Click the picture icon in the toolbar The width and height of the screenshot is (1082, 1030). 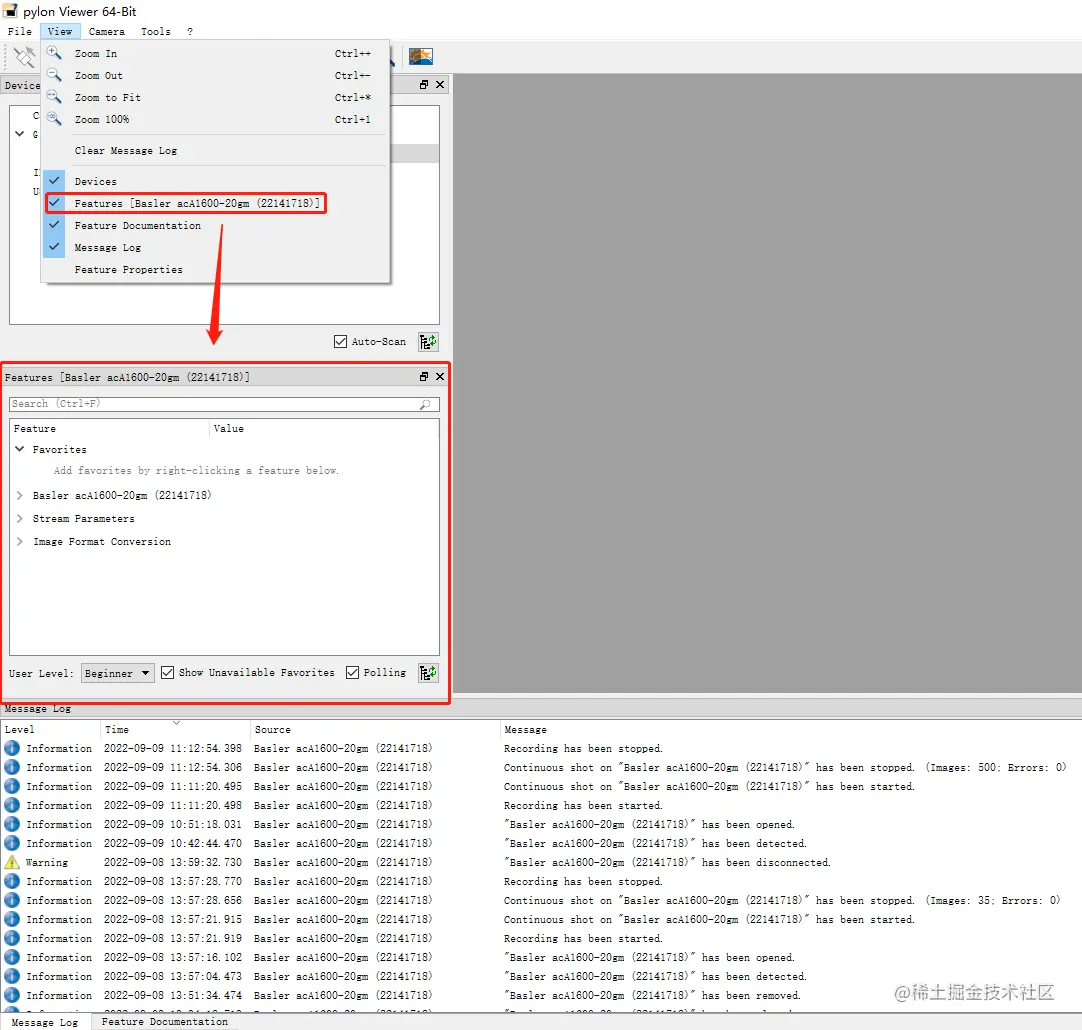tap(421, 56)
